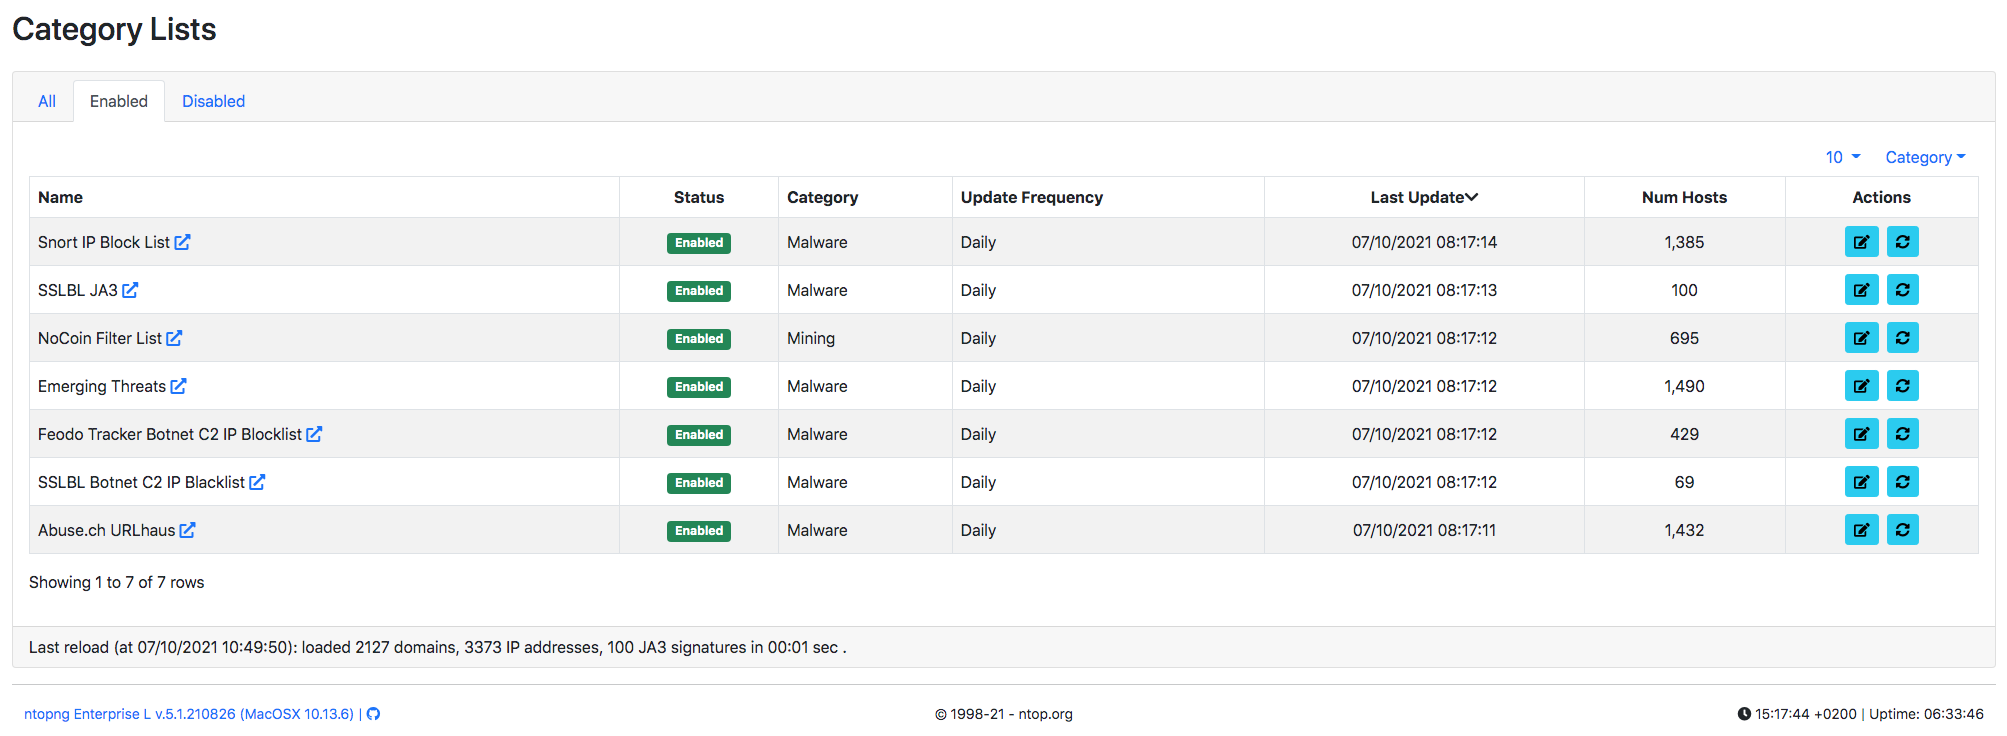Click the Enabled badge for NoCoin Filter List
The width and height of the screenshot is (2007, 736).
click(x=699, y=339)
